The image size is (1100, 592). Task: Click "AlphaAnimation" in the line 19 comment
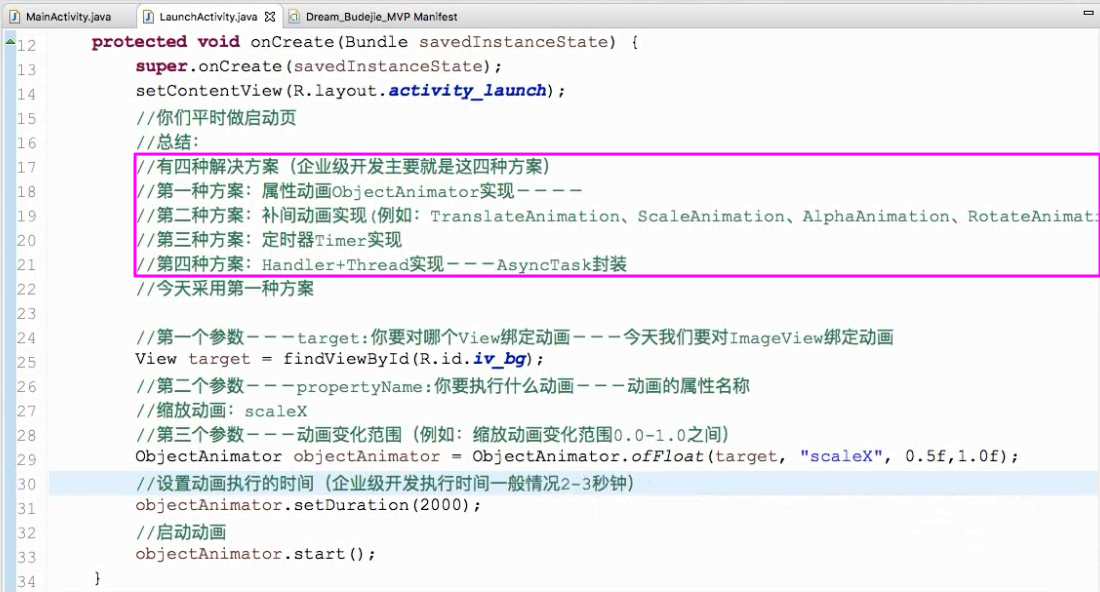(x=876, y=216)
